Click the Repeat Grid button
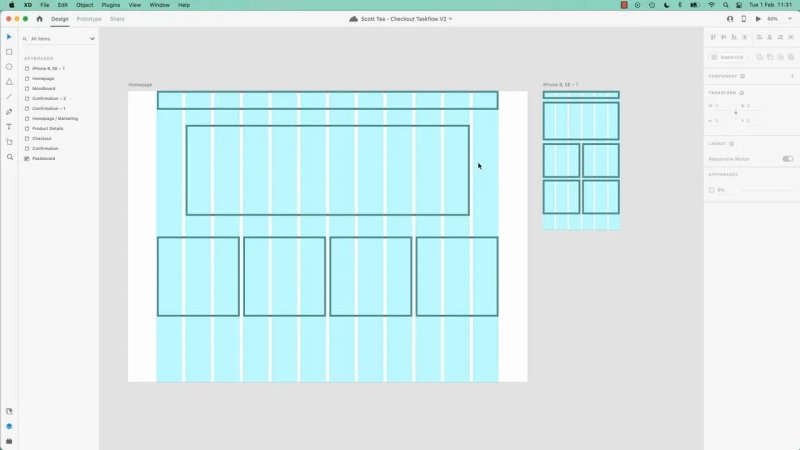 click(728, 57)
